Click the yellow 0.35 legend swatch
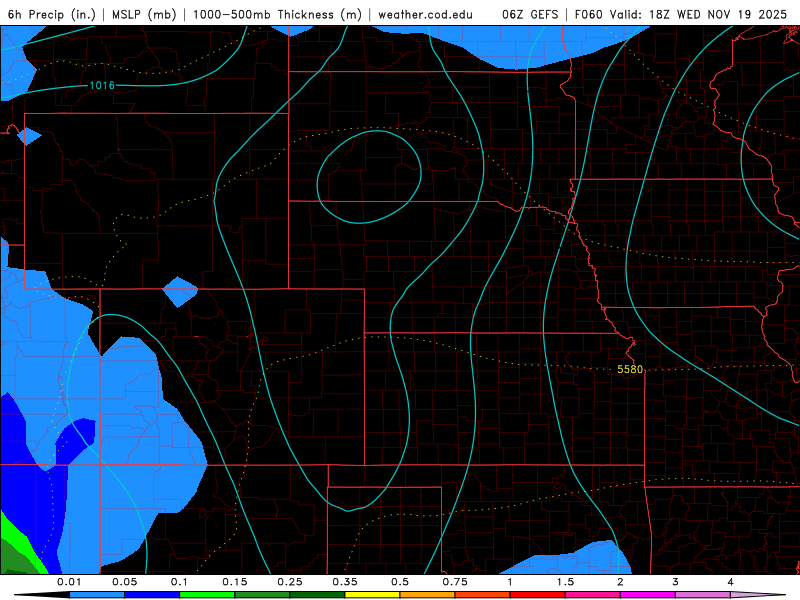 (x=372, y=595)
